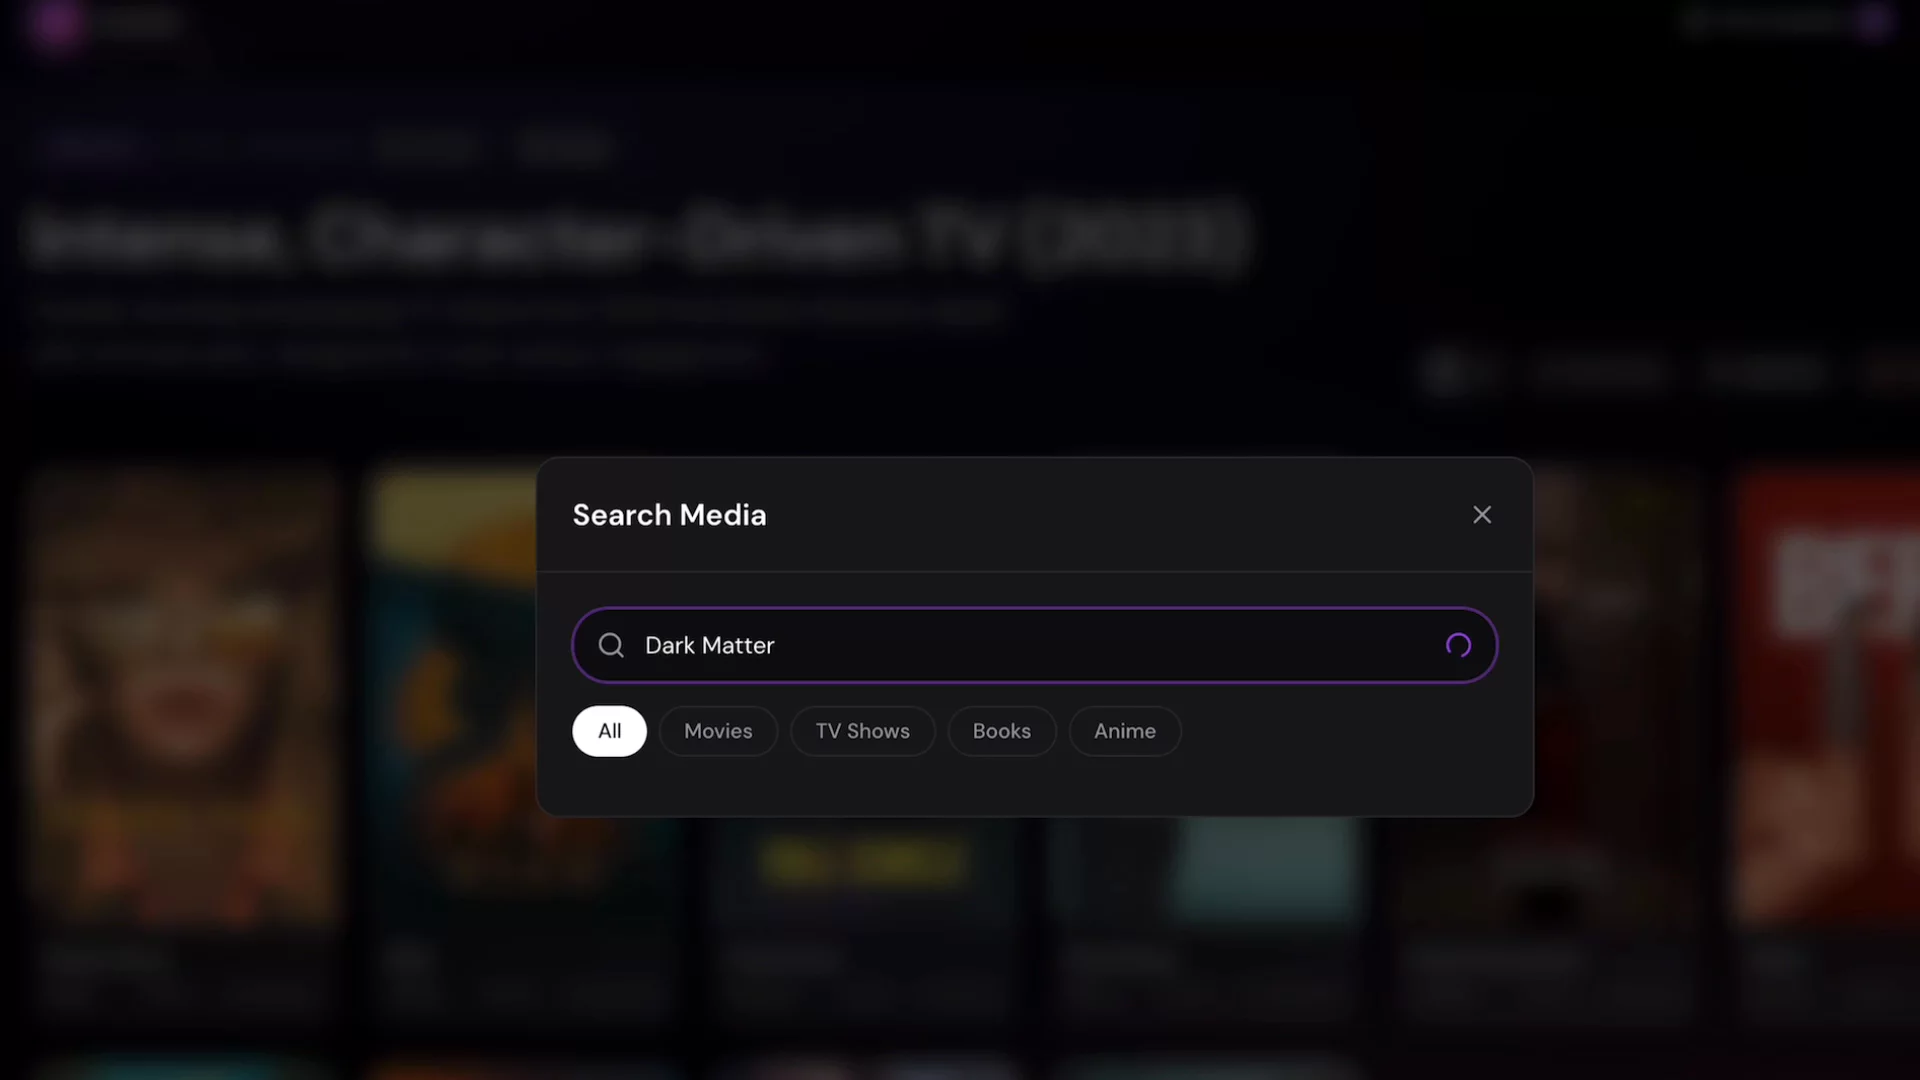Click the search icon inside the input field
Image resolution: width=1920 pixels, height=1080 pixels.
[610, 645]
